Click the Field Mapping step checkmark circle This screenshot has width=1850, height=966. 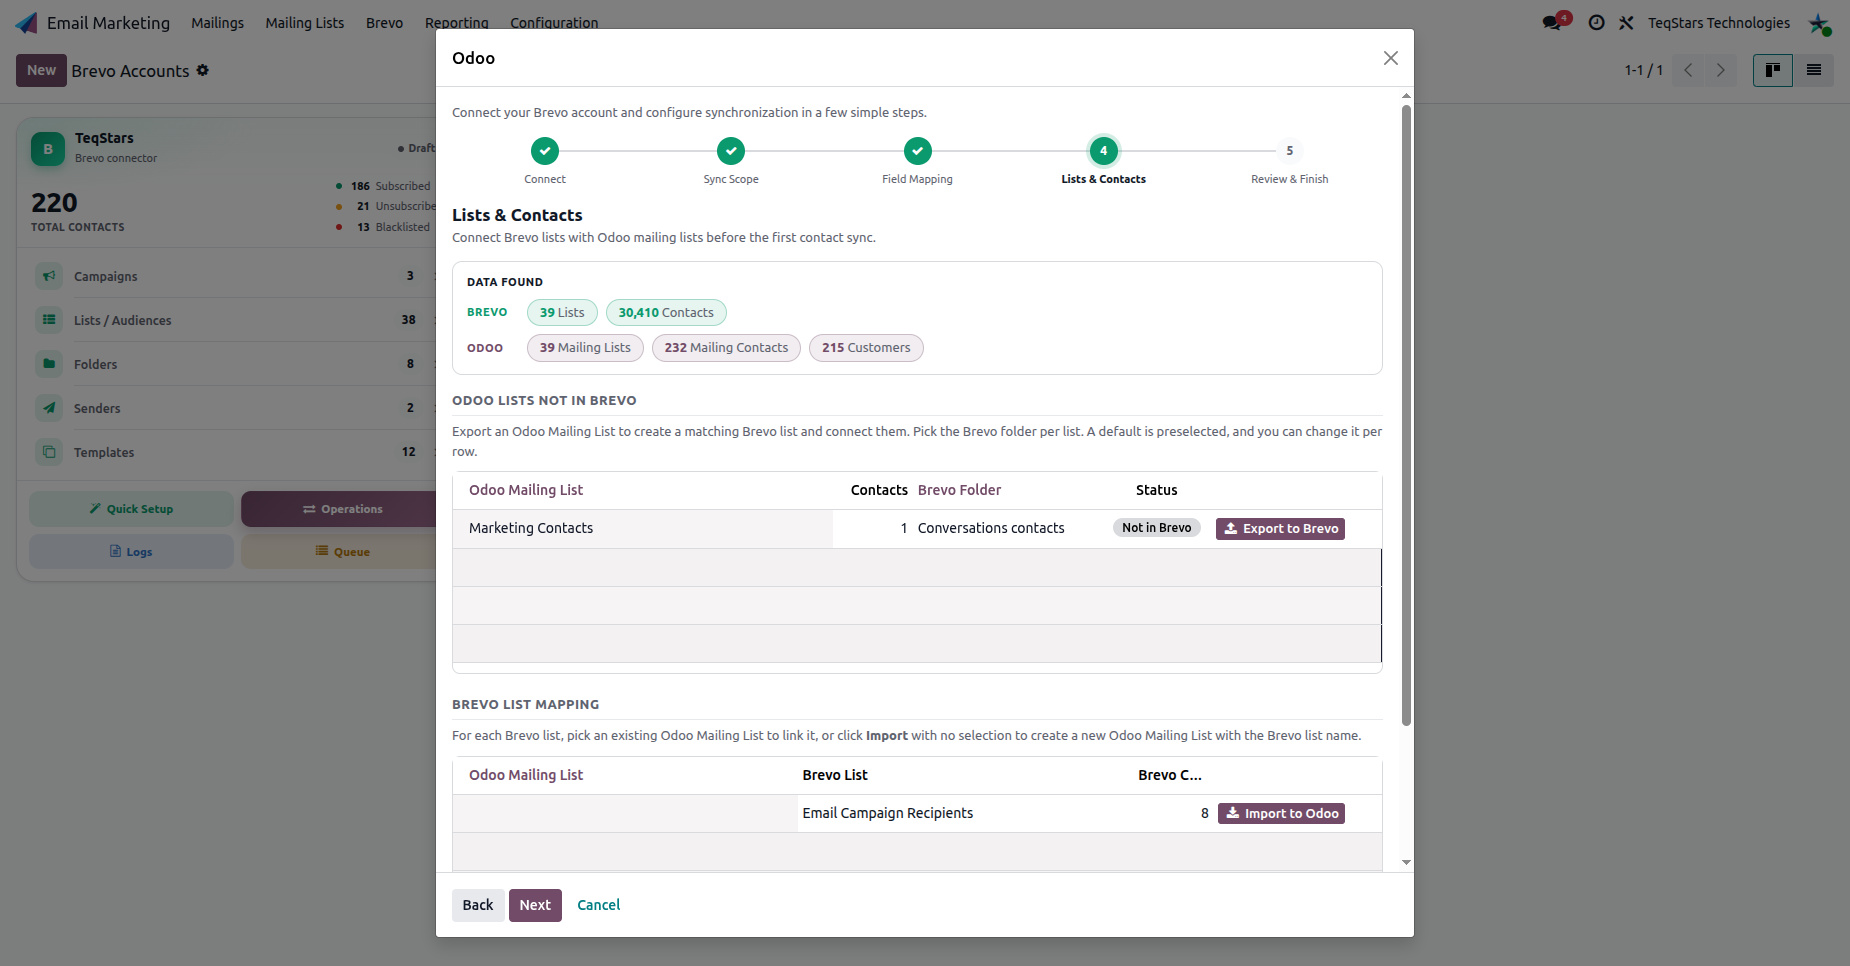click(918, 151)
